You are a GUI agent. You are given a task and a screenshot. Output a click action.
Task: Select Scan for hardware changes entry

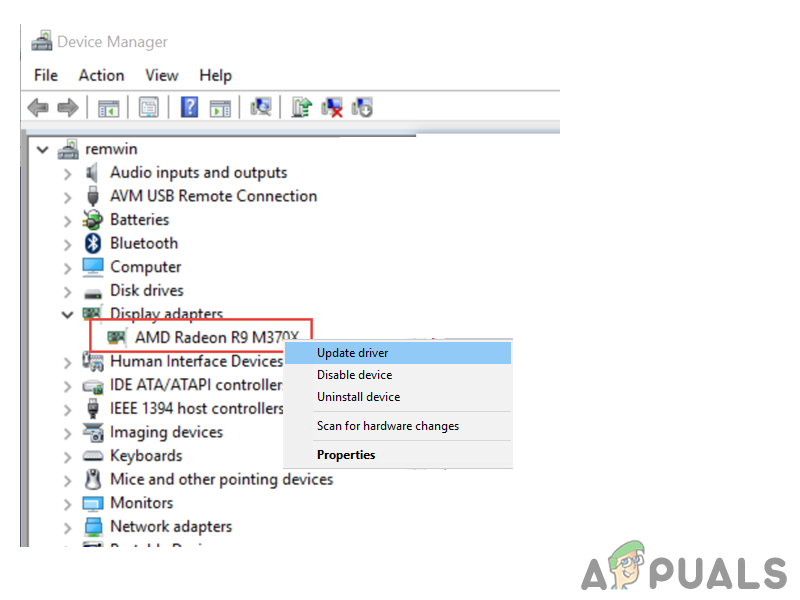pos(398,426)
